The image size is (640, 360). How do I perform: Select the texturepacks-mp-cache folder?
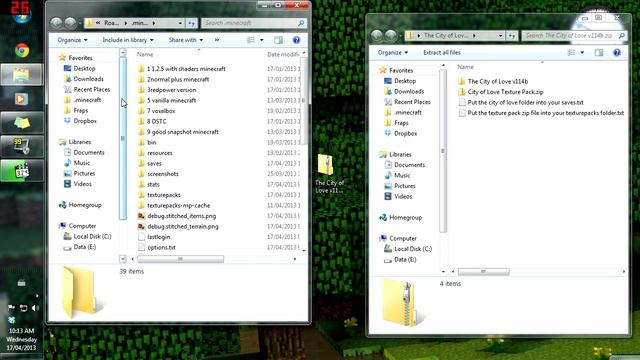coord(178,205)
